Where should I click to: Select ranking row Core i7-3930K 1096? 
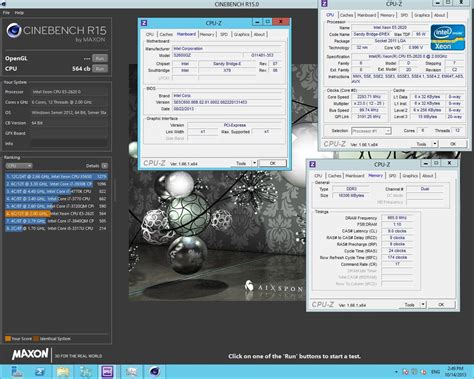[x=56, y=184]
